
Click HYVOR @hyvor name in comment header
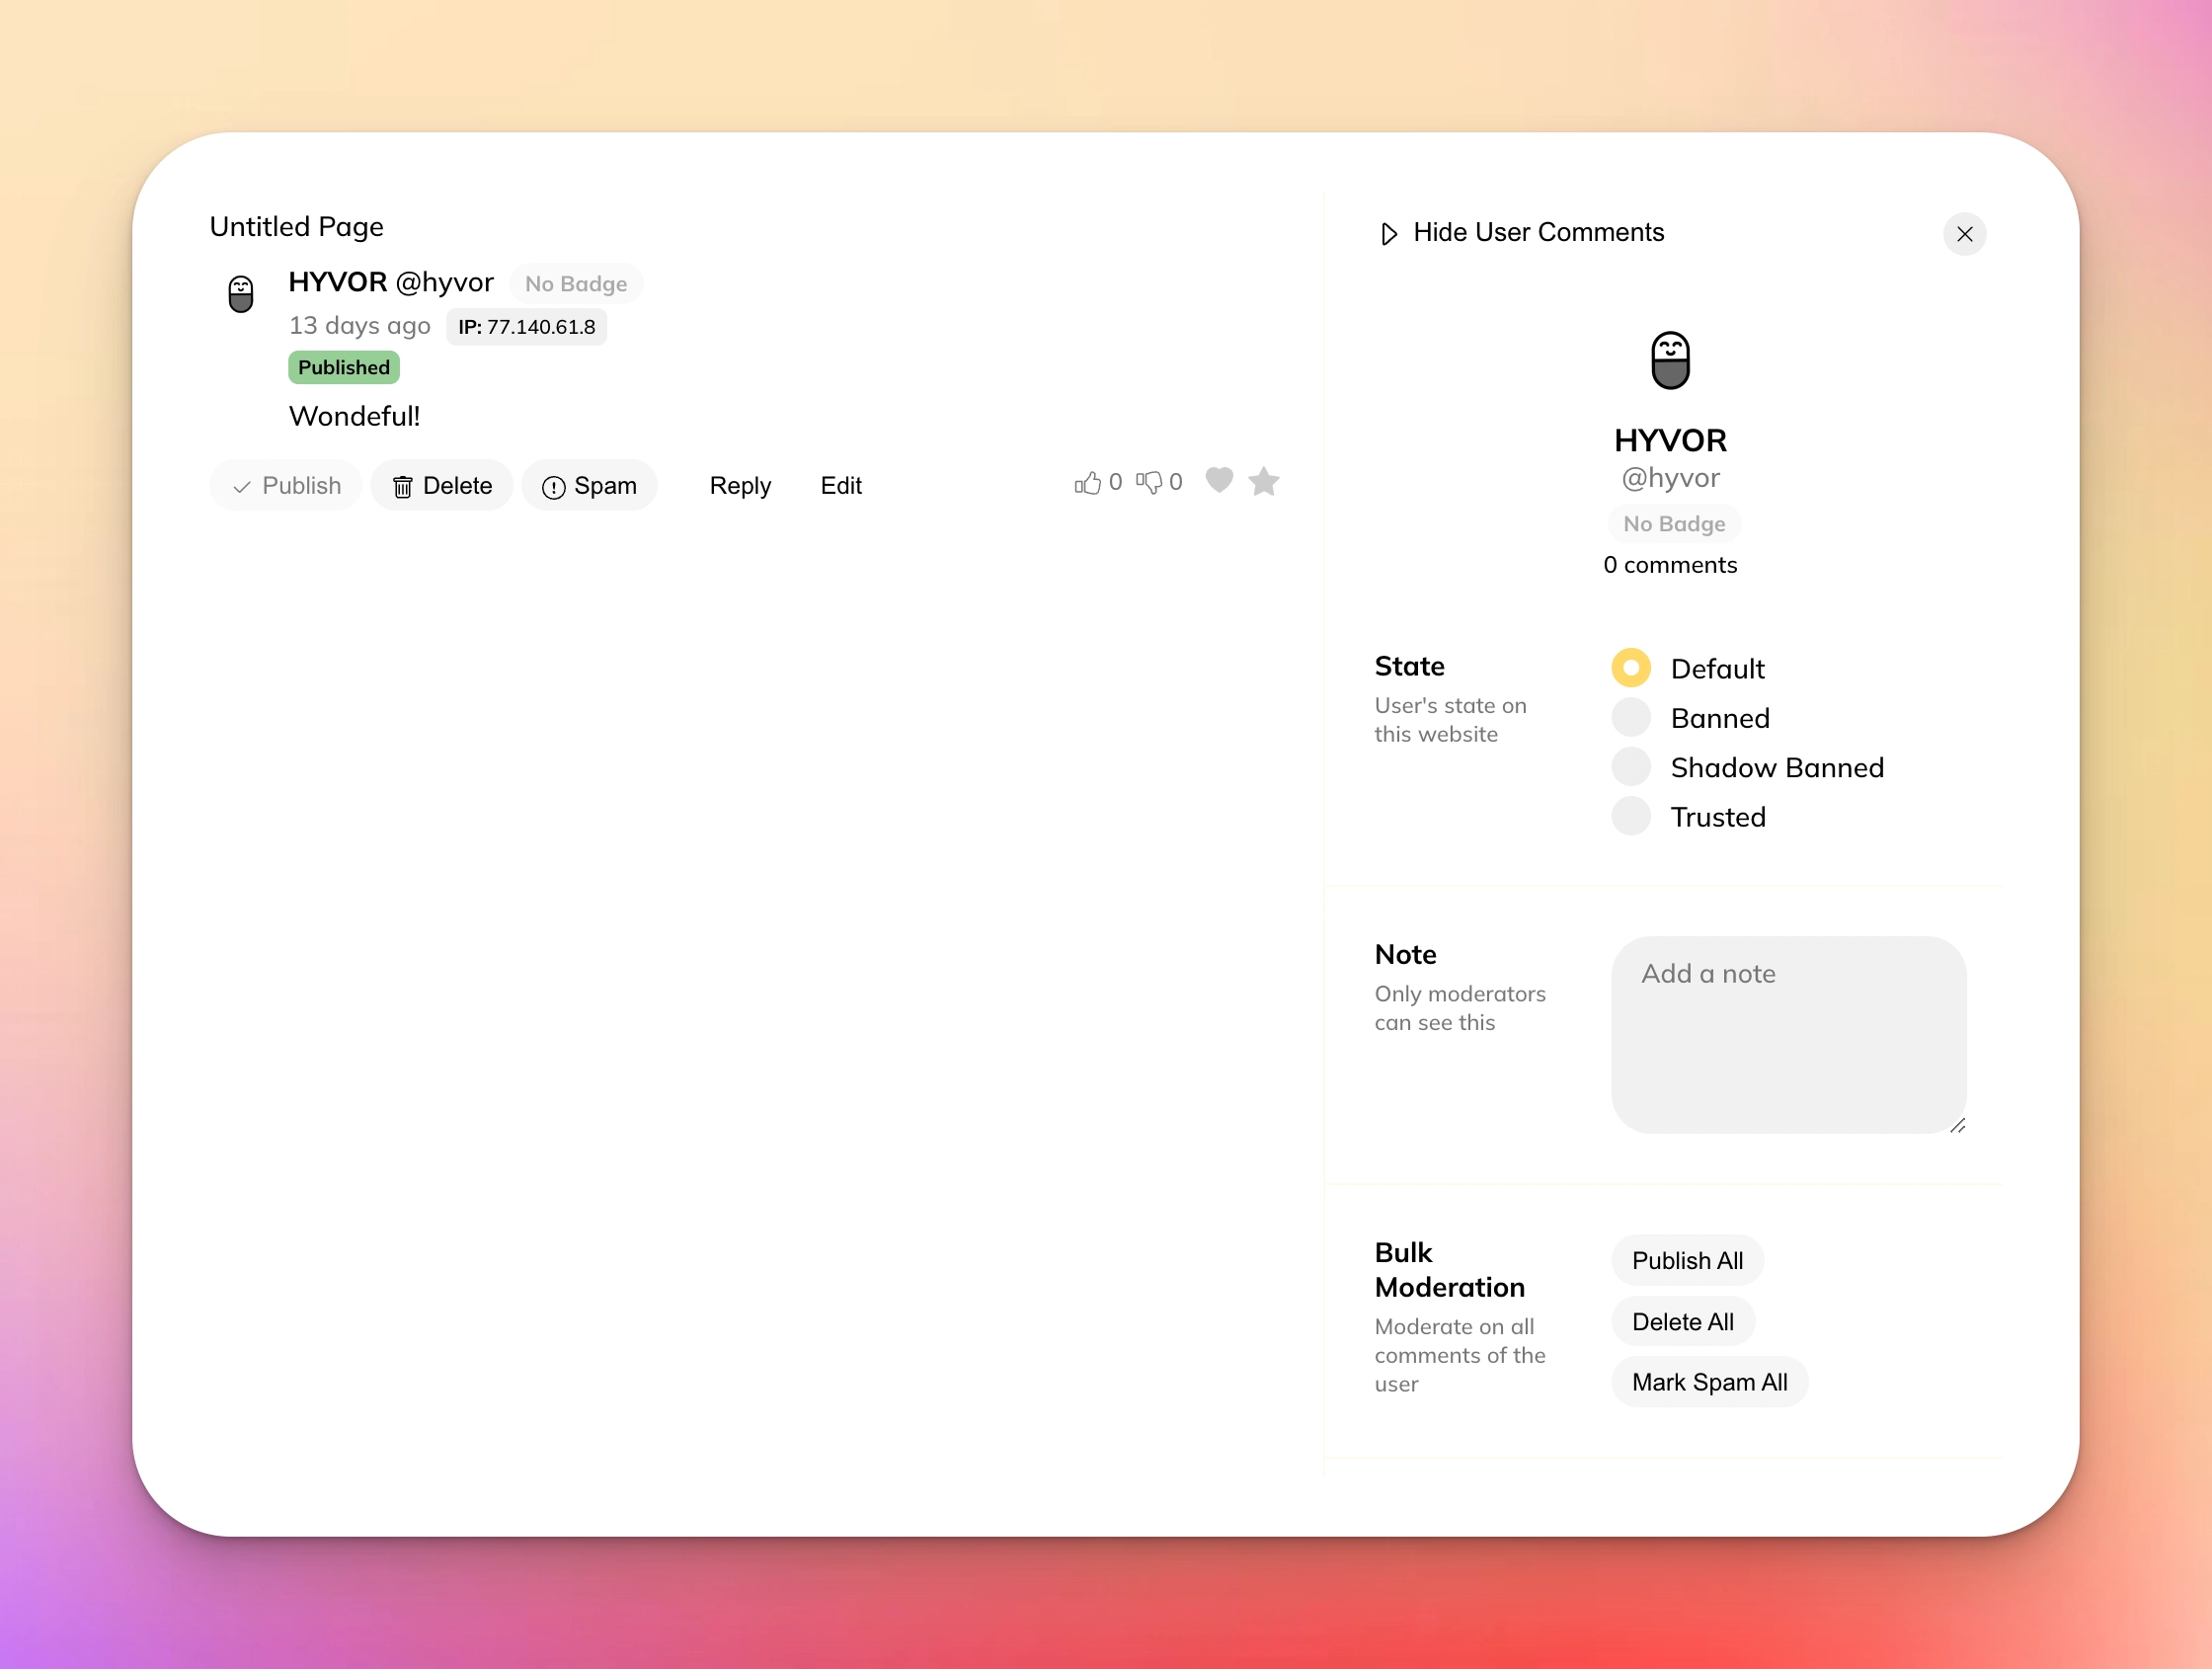pos(391,282)
